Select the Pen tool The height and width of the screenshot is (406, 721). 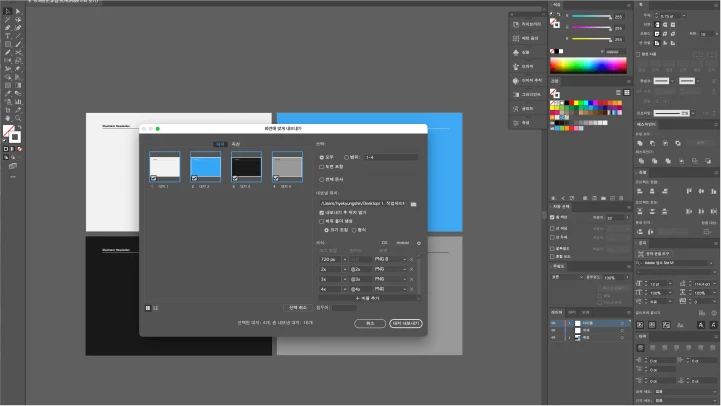coord(8,28)
